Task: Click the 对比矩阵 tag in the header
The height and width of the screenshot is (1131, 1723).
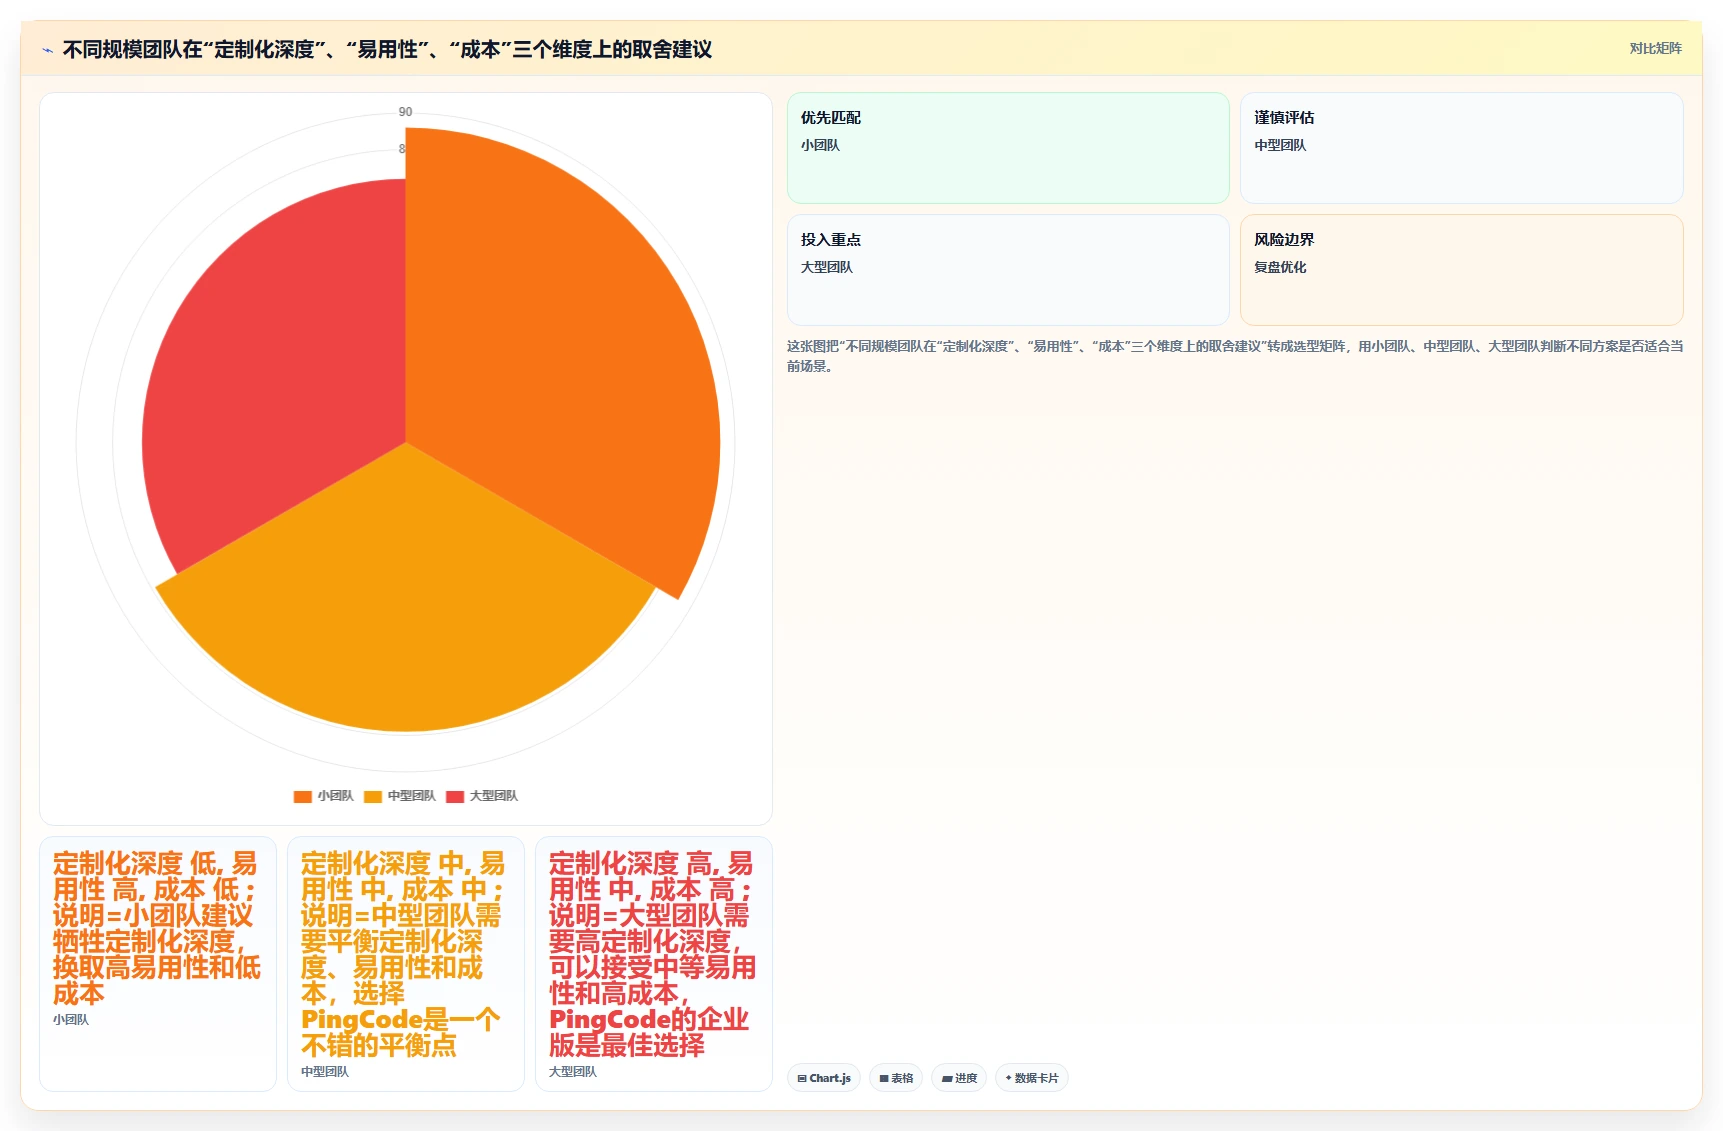Action: (x=1655, y=48)
